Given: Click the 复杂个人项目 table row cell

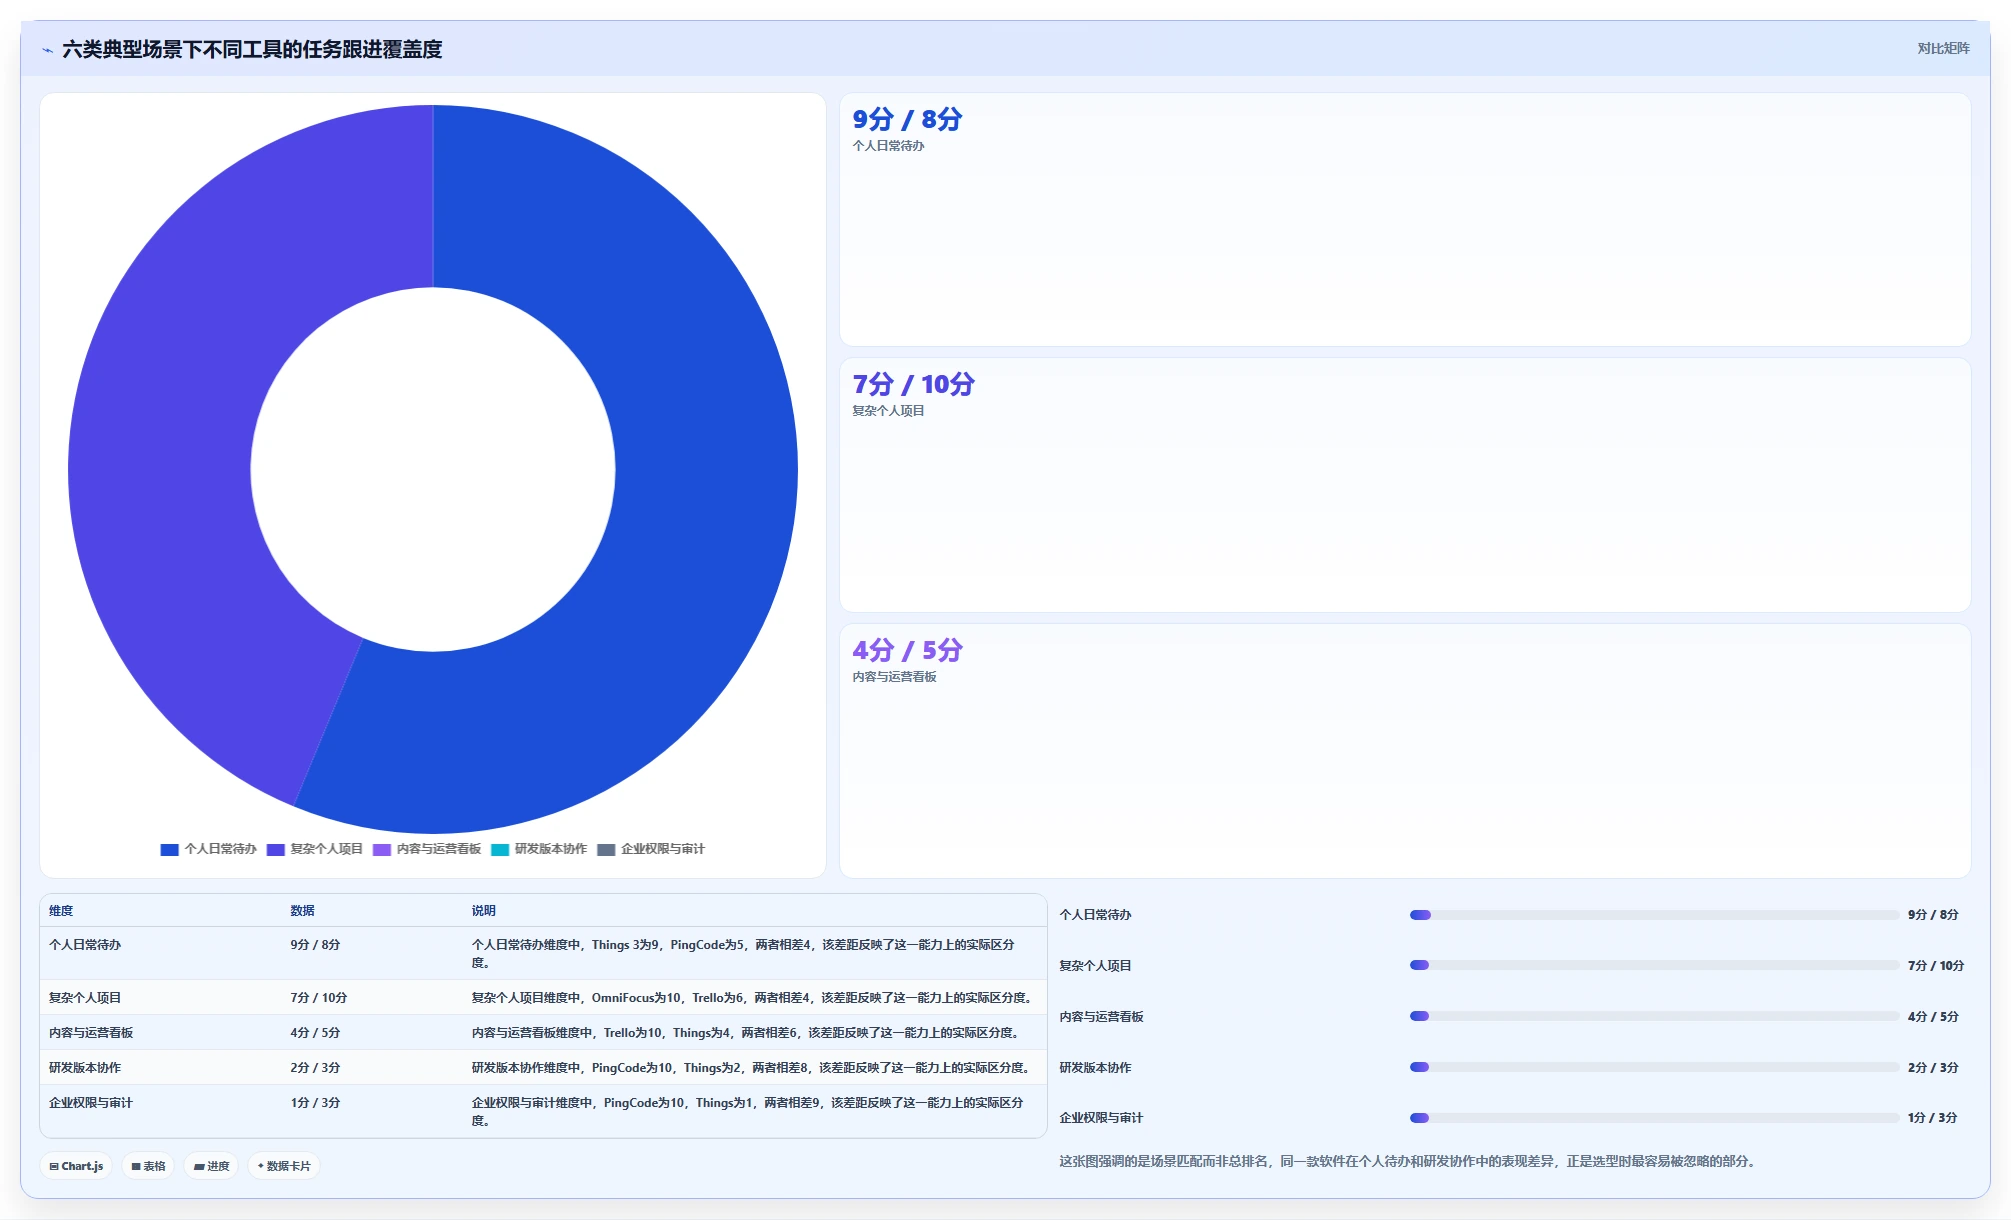Looking at the screenshot, I should pyautogui.click(x=85, y=998).
